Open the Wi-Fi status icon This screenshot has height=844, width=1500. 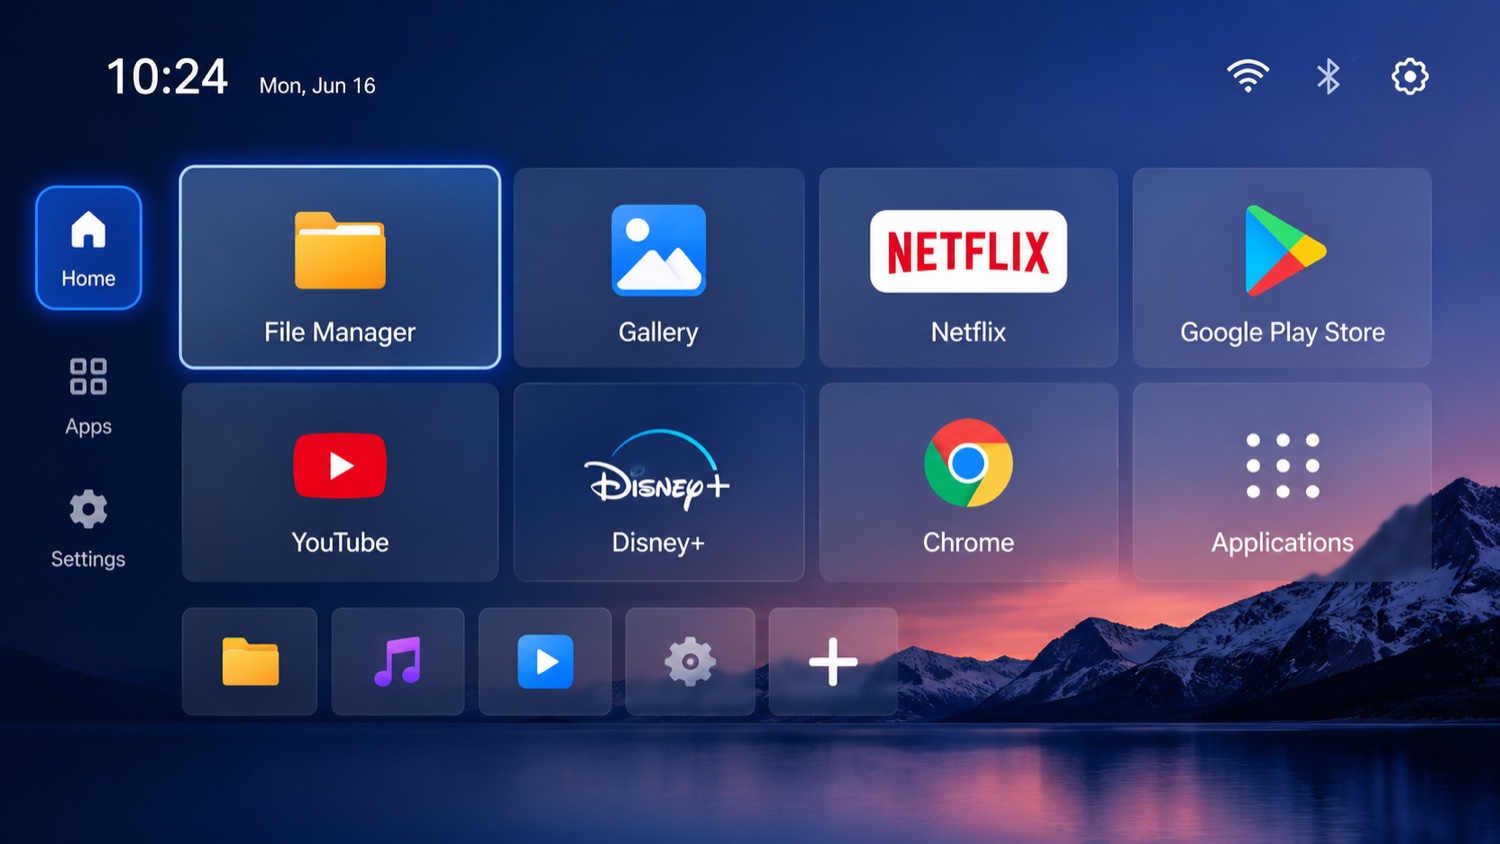pos(1248,76)
